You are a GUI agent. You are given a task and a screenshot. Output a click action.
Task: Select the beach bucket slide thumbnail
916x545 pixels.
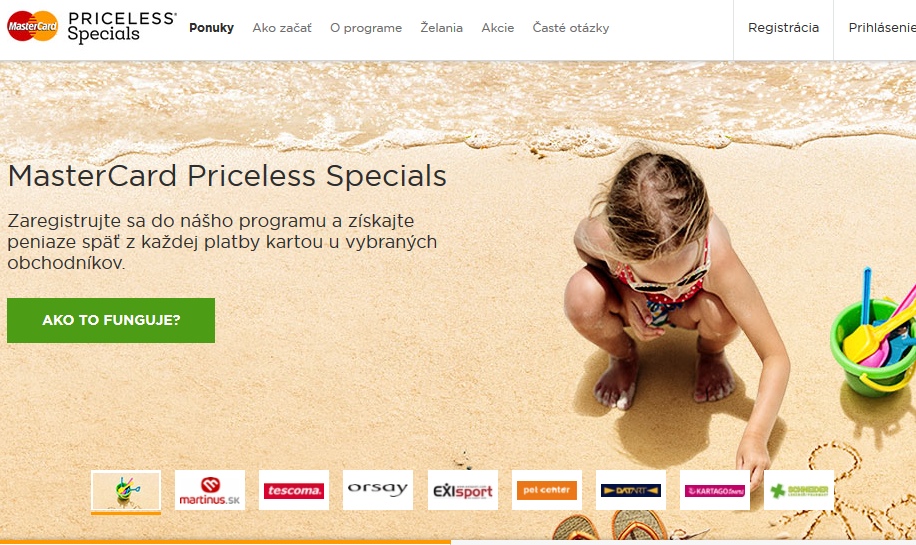(126, 491)
